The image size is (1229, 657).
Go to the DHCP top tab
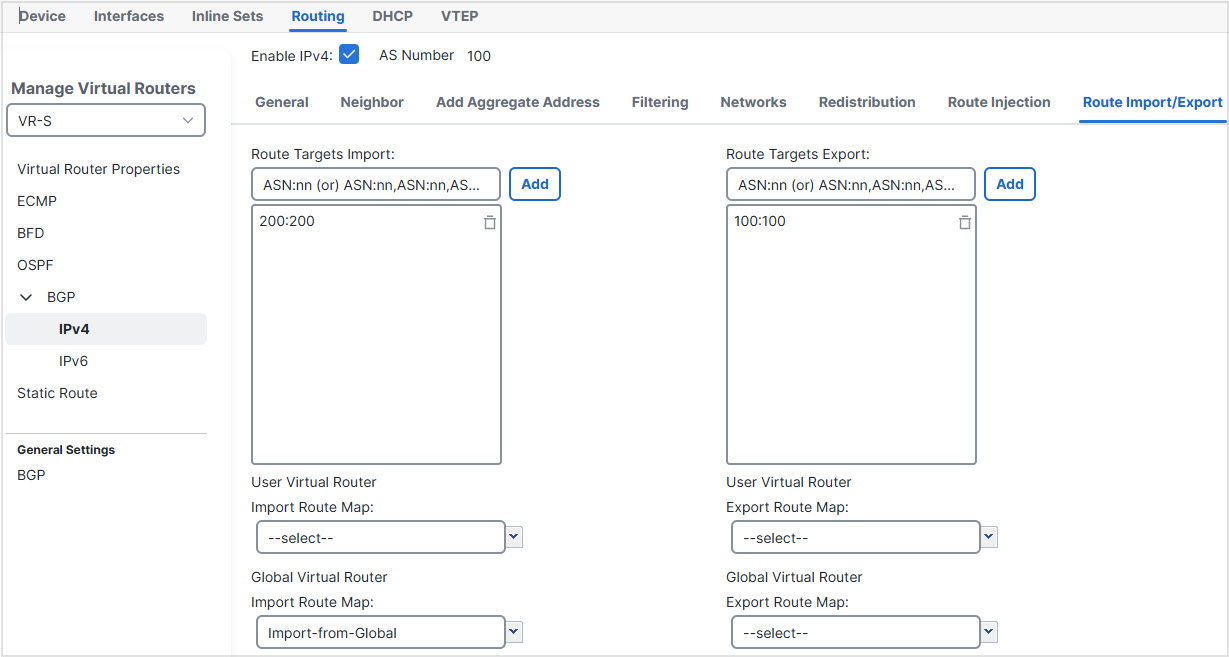pos(392,16)
